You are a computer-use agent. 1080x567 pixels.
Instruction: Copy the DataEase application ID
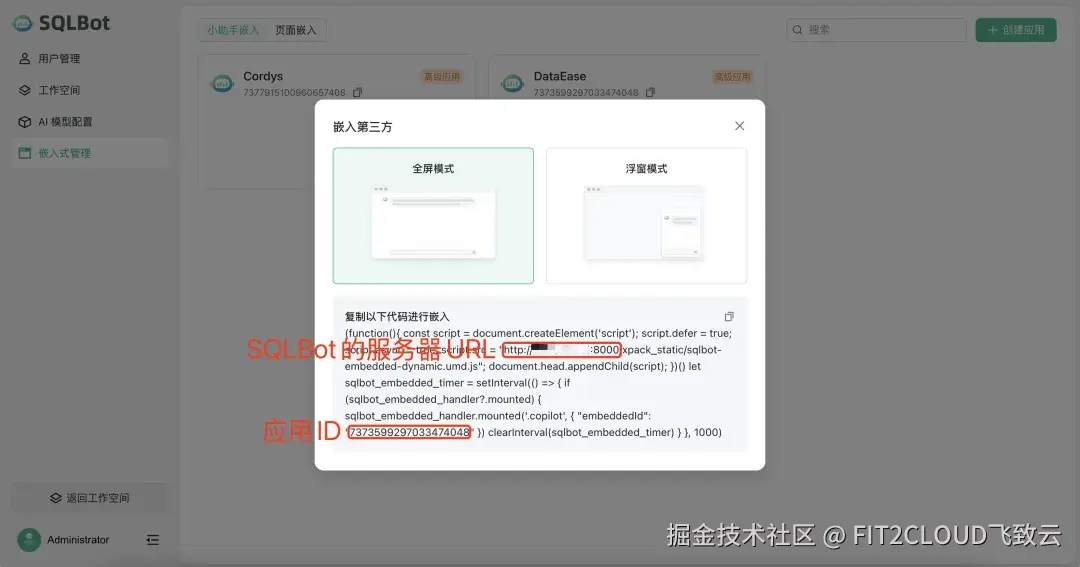[x=650, y=92]
